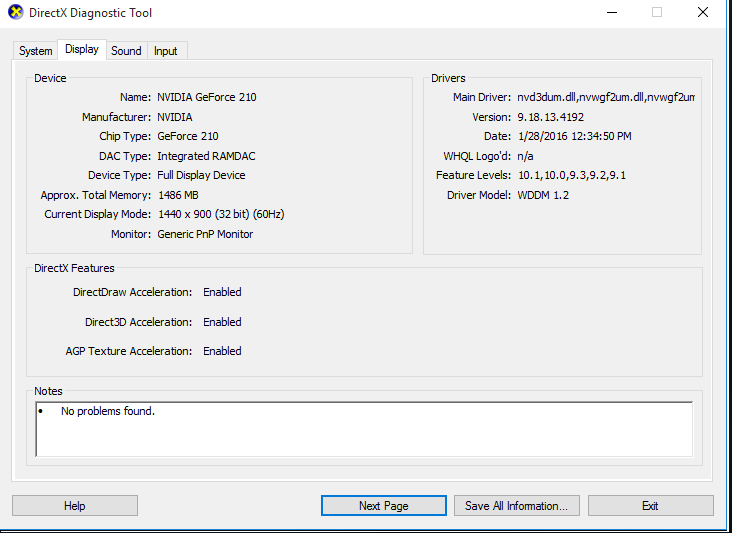Screen dimensions: 732x533
Task: Click the 'DirectX Diagnostic Tool' window title
Action: point(91,13)
